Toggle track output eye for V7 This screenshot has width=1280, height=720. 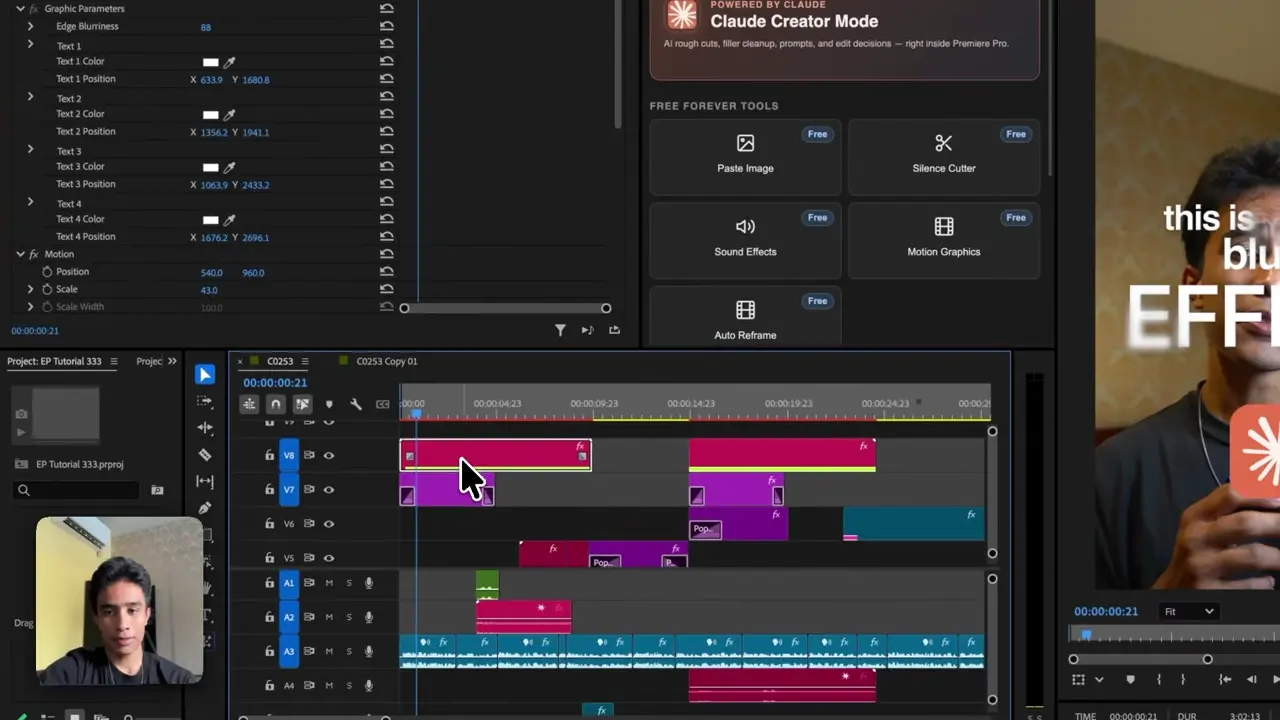(x=329, y=490)
